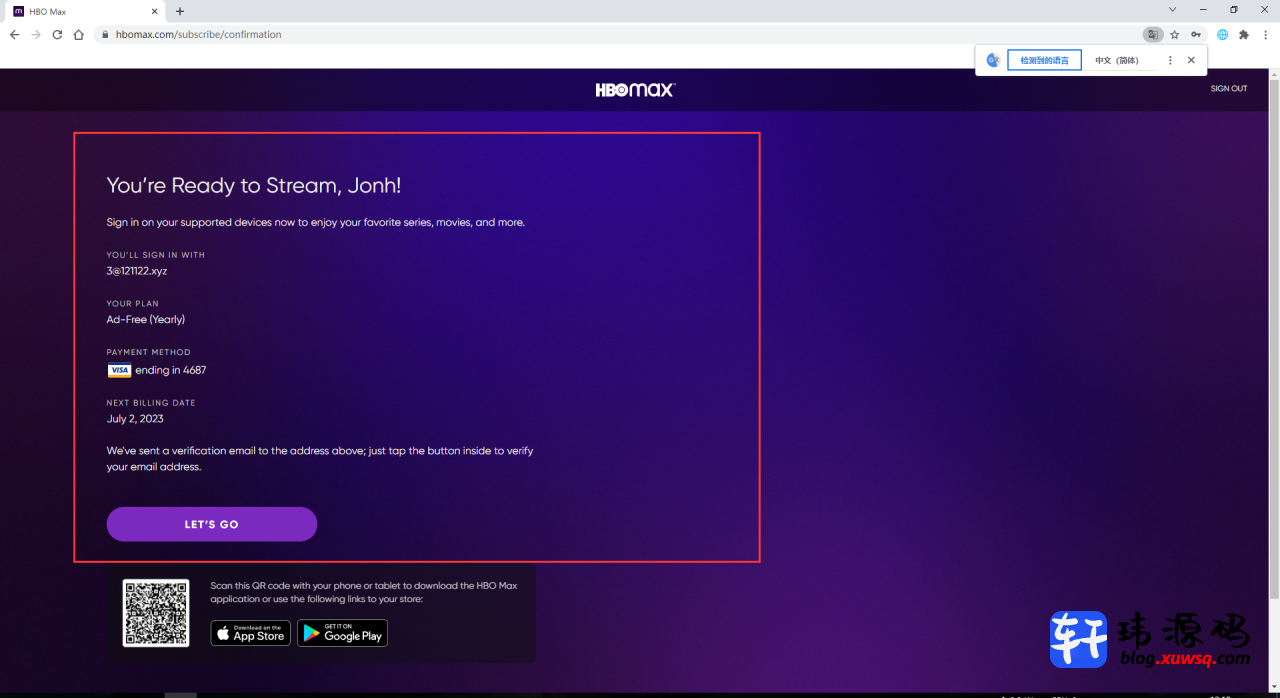The width and height of the screenshot is (1280, 698).
Task: Get the app on Google Play
Action: pos(342,633)
